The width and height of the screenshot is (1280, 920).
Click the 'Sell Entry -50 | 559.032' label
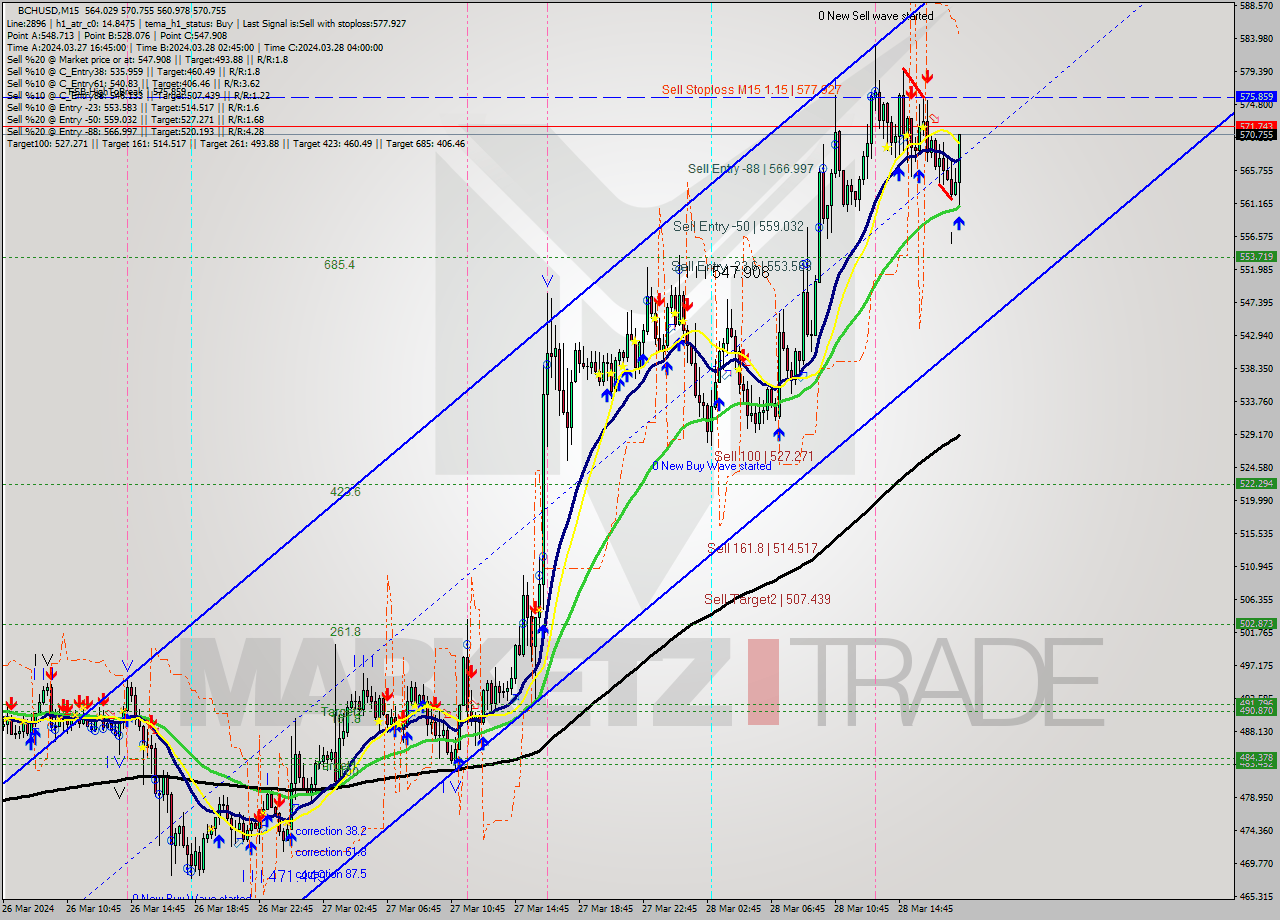coord(738,227)
